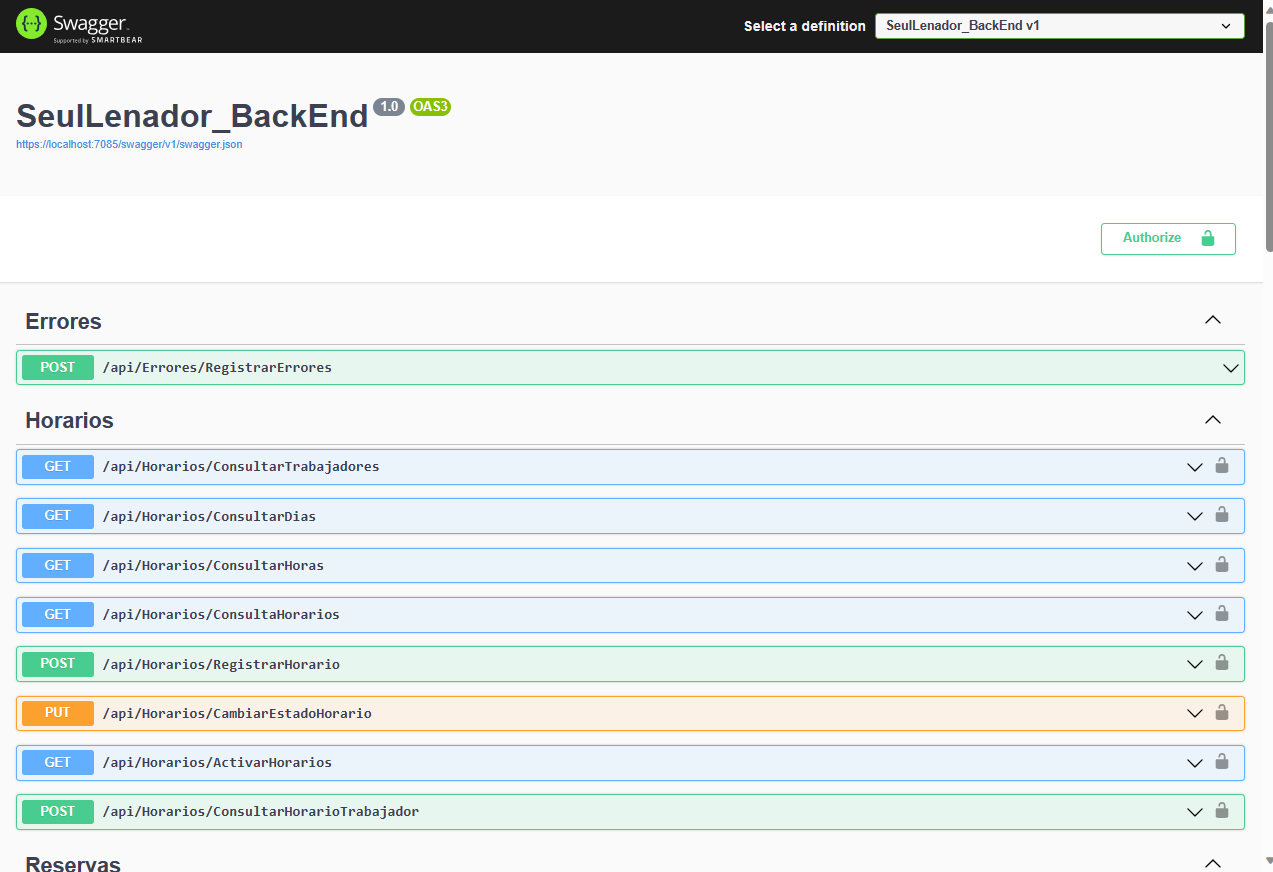Open the swagger.json link

point(129,144)
